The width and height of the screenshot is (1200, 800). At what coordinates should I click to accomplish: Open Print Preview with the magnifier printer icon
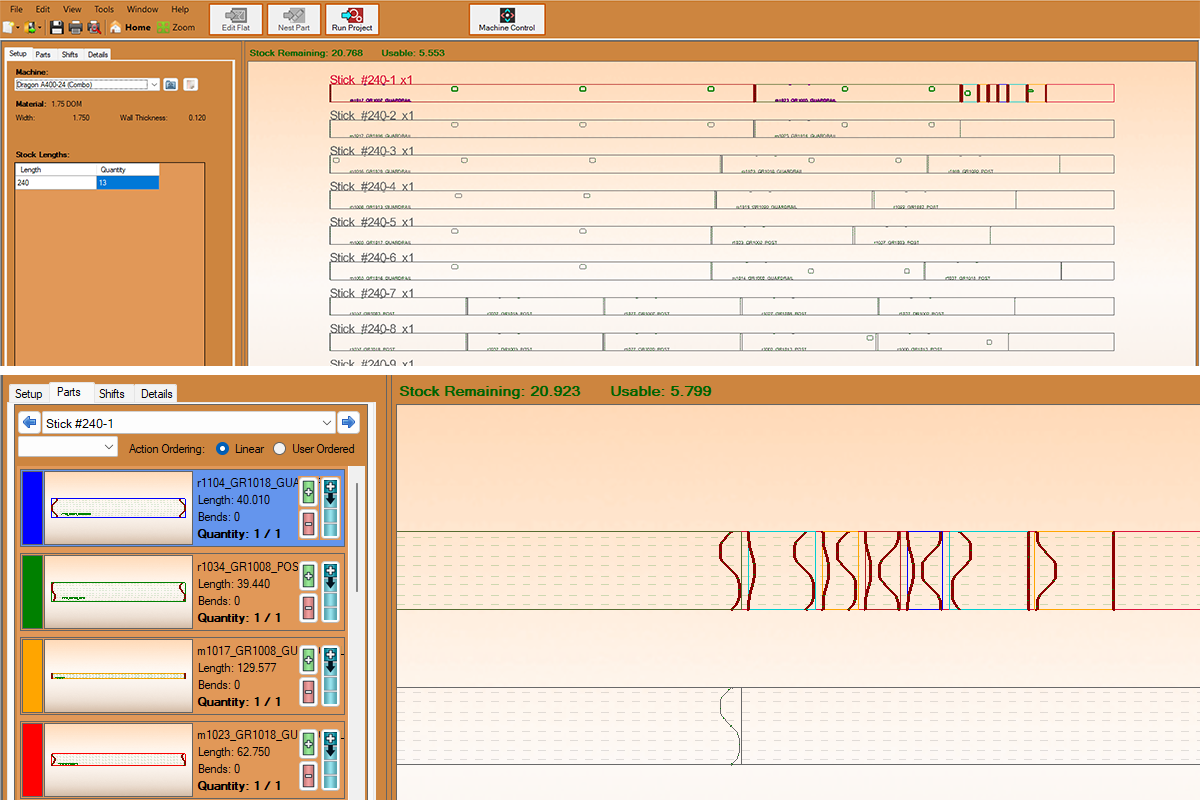(94, 27)
